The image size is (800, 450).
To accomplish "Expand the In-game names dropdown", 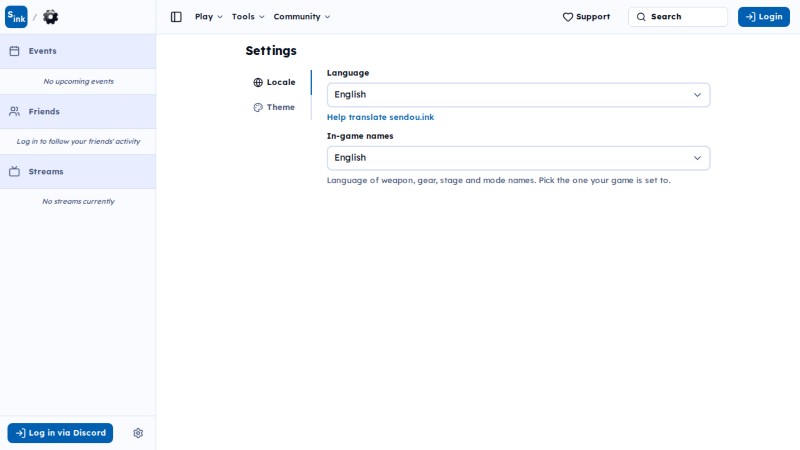I will [x=518, y=158].
